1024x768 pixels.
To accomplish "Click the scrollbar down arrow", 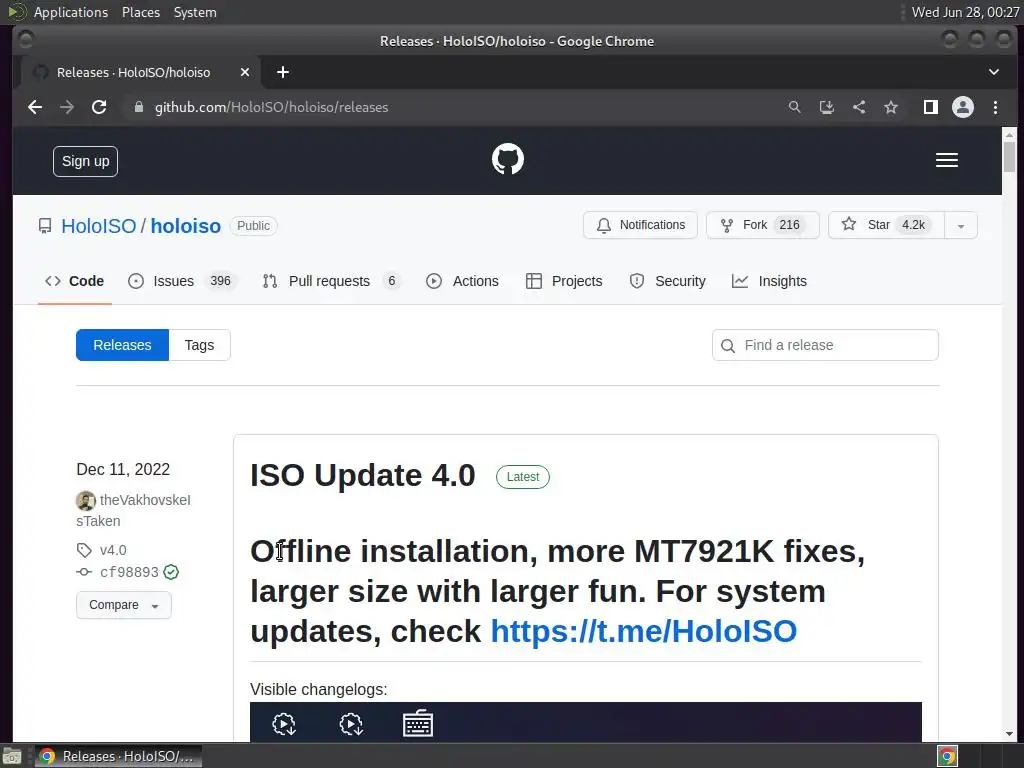I will [x=1010, y=733].
